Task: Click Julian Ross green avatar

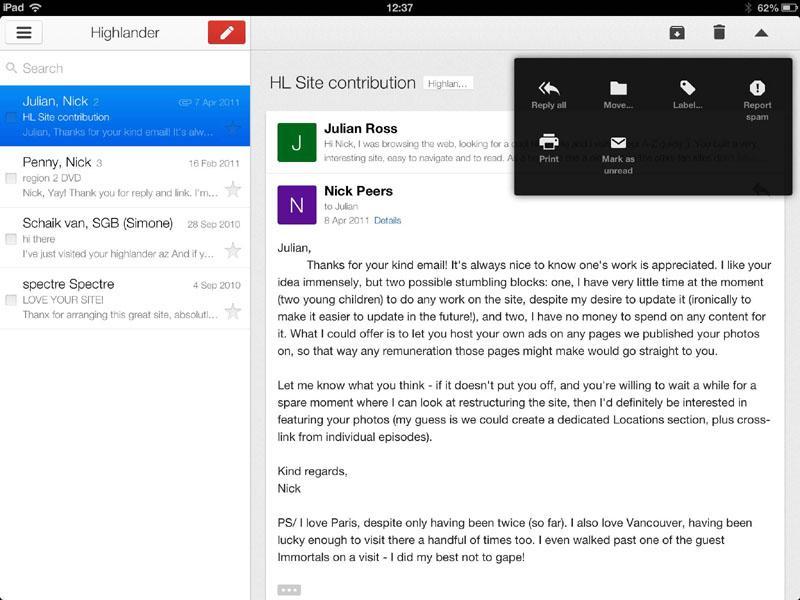Action: (297, 142)
